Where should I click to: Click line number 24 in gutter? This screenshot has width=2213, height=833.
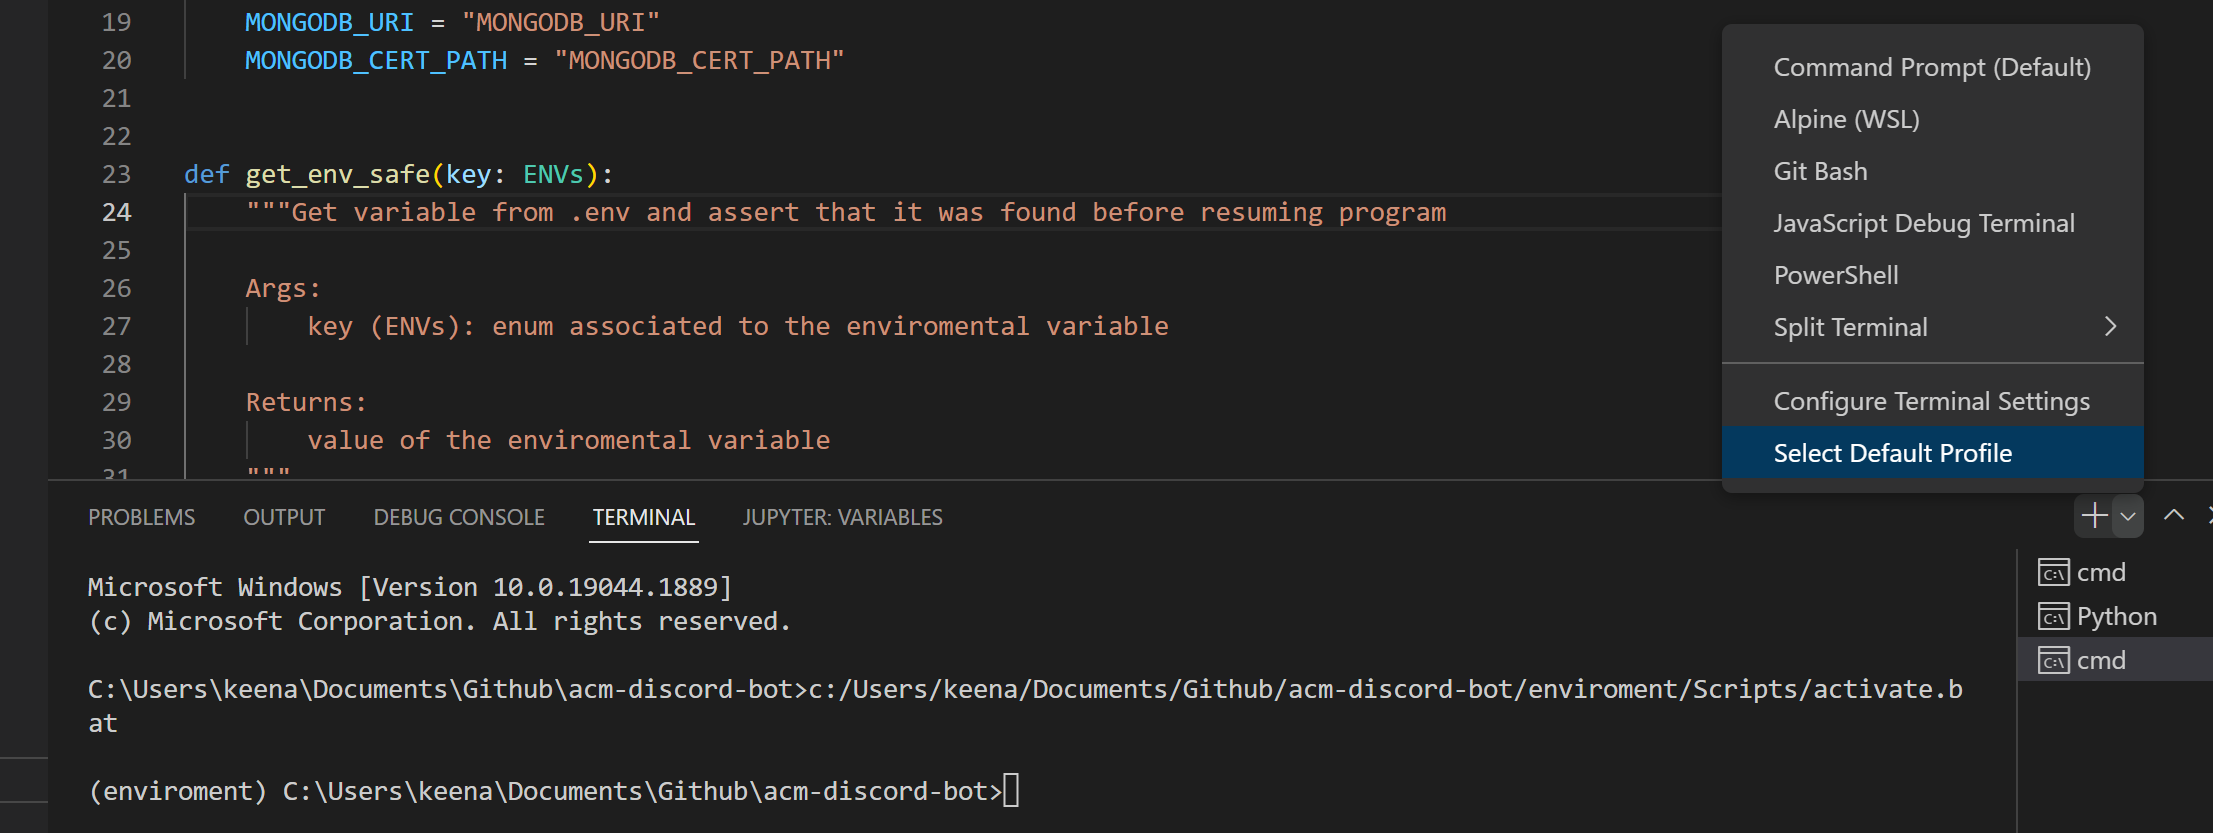tap(116, 212)
